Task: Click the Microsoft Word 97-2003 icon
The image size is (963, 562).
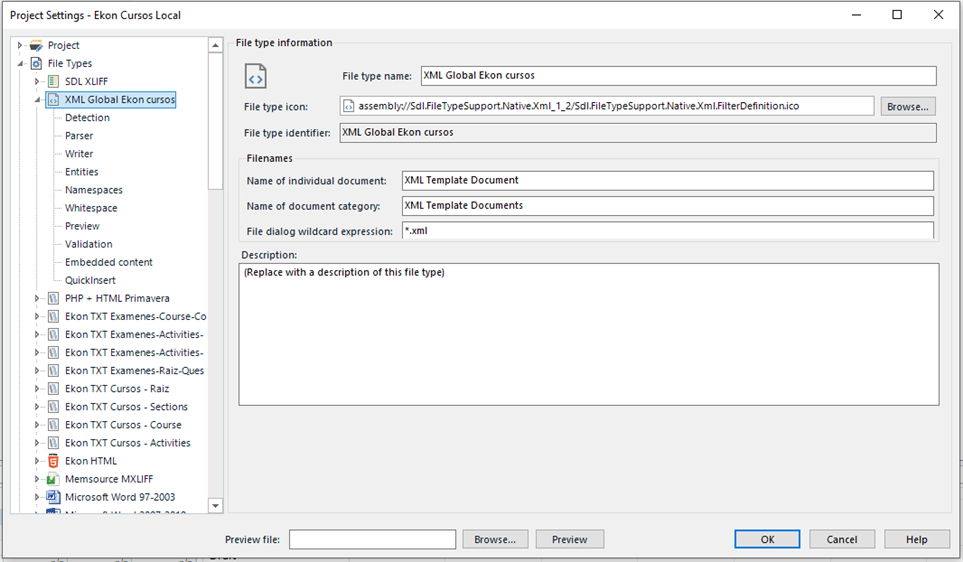Action: coord(54,497)
